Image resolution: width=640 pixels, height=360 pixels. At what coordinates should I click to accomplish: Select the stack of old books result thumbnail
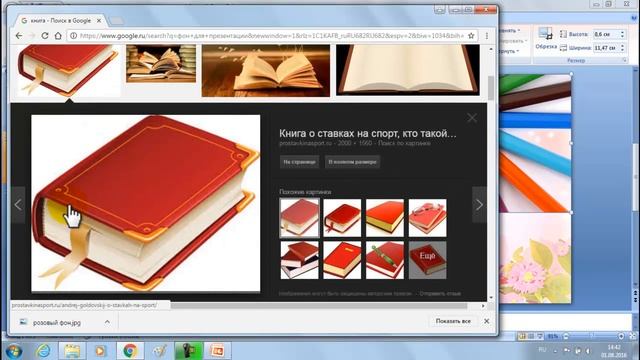[x=161, y=64]
